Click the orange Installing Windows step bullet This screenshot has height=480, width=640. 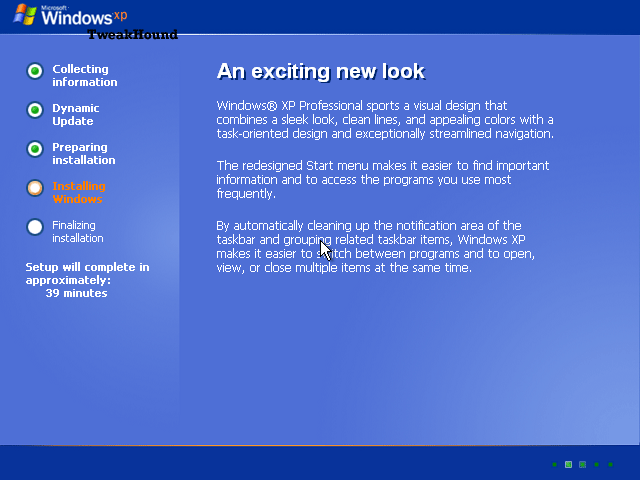35,188
